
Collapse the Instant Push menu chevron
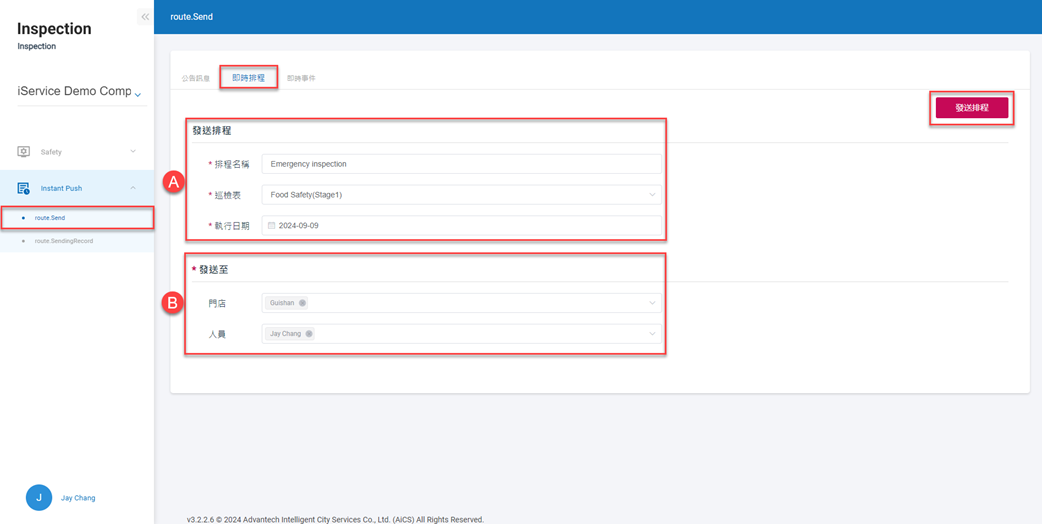(x=133, y=189)
